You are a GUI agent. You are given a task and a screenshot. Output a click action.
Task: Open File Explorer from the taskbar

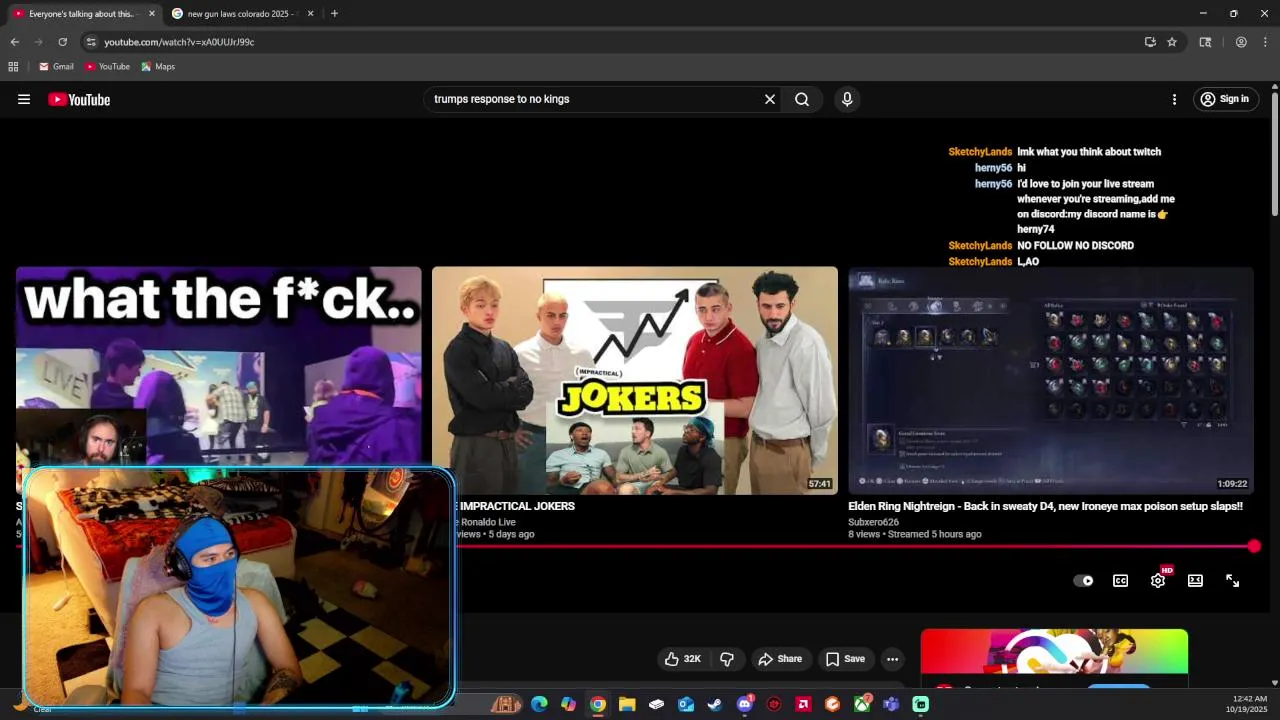coord(627,704)
